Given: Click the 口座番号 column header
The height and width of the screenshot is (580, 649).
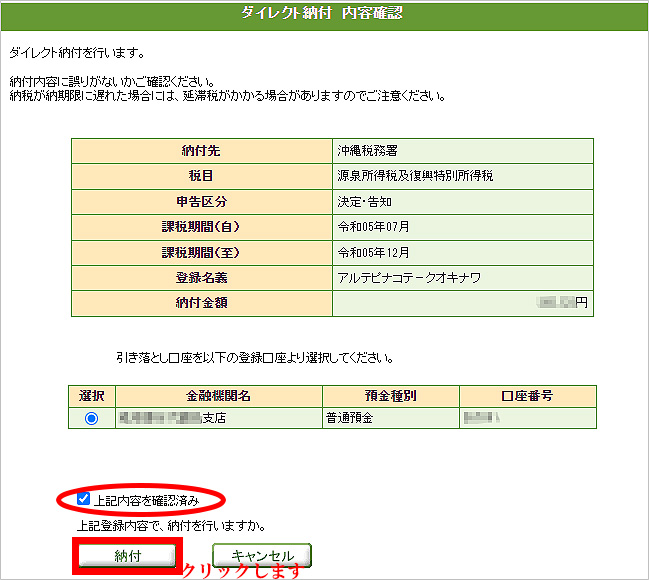Looking at the screenshot, I should point(528,396).
